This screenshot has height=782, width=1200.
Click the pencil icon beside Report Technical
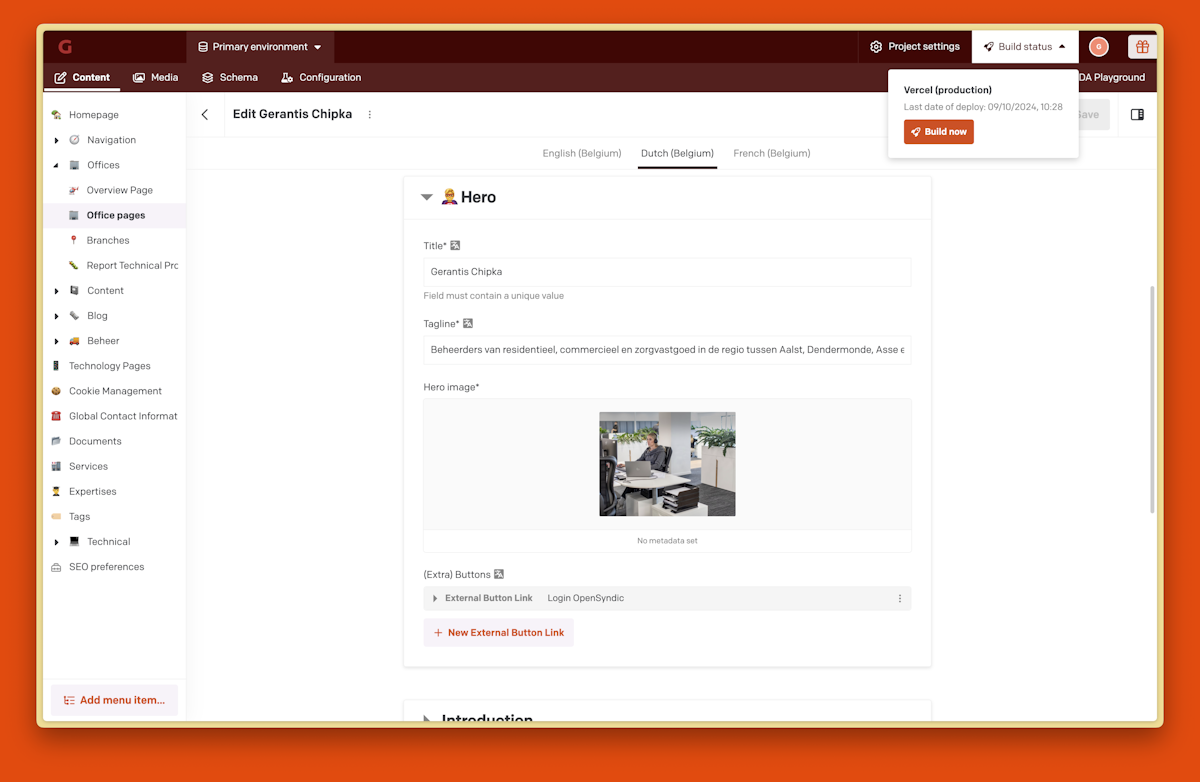74,265
